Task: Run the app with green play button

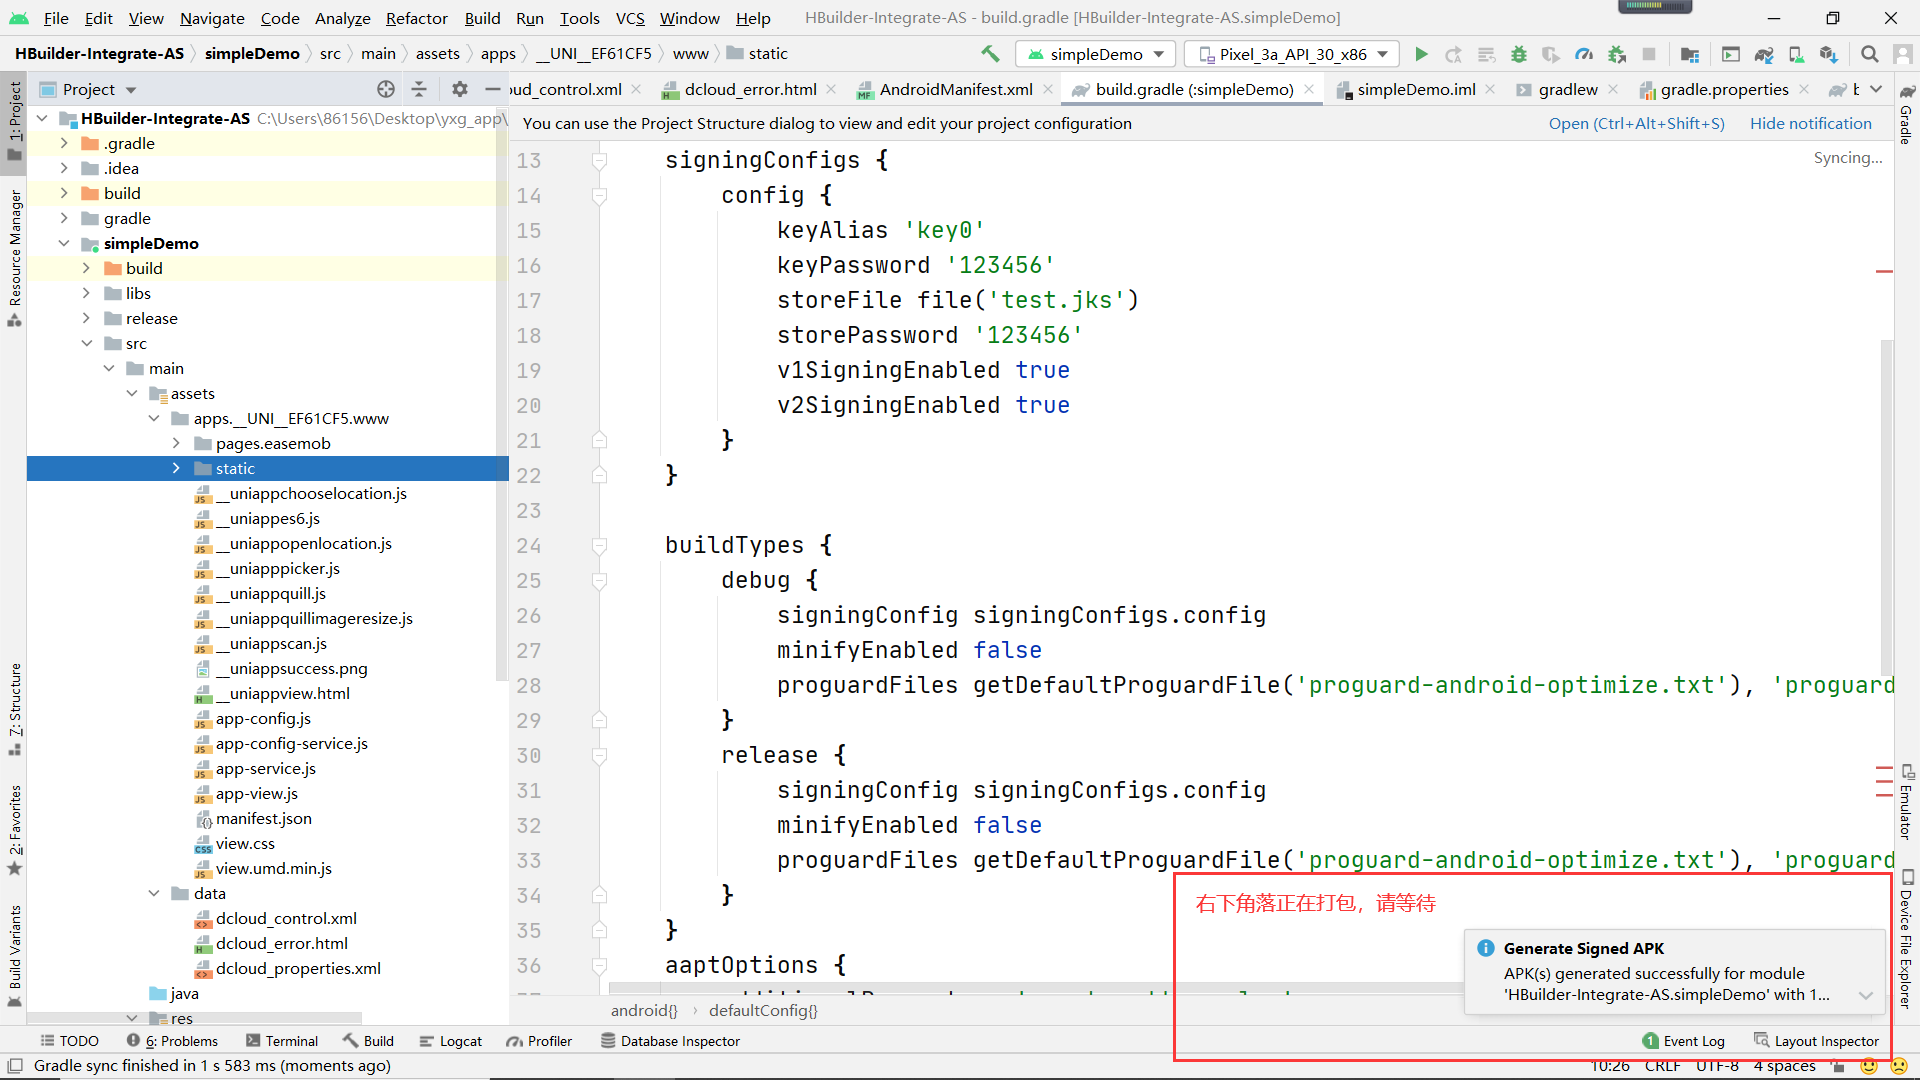Action: tap(1421, 54)
